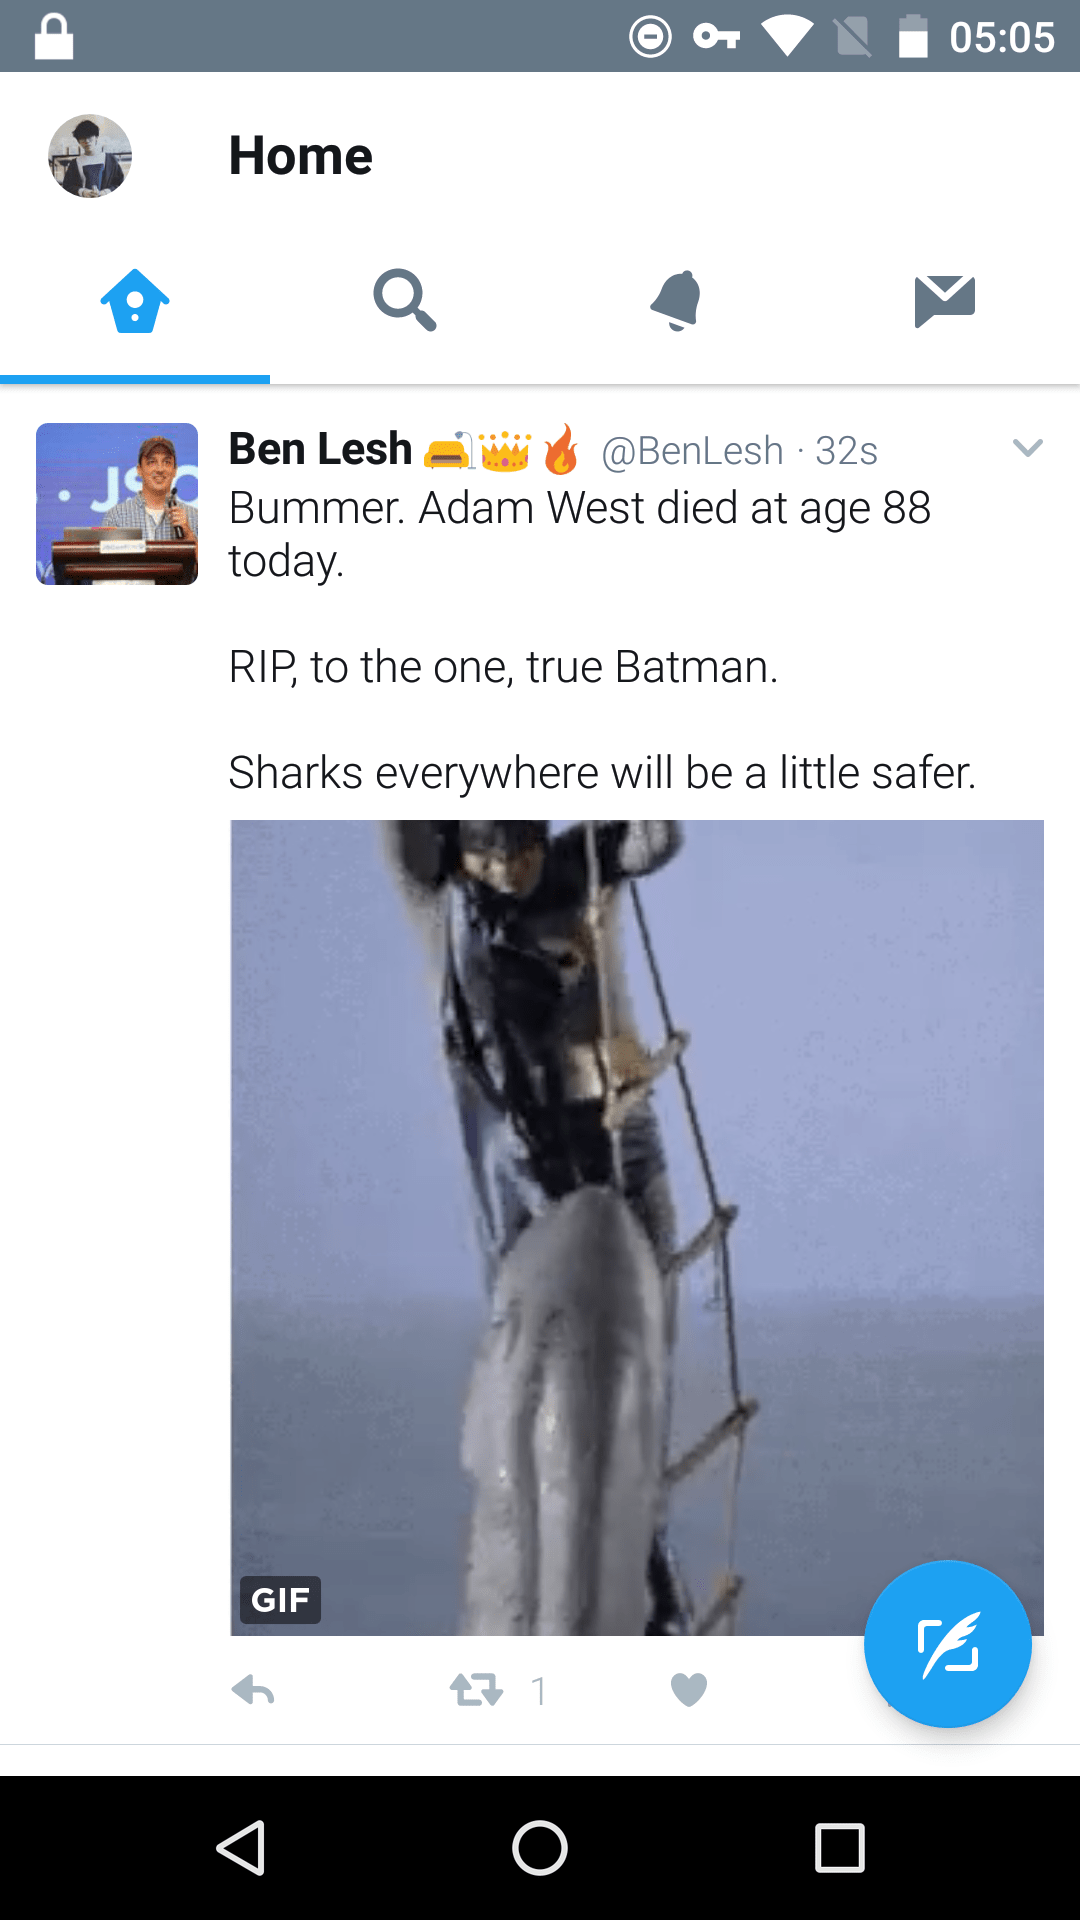Open the Home timeline tab

pyautogui.click(x=135, y=301)
